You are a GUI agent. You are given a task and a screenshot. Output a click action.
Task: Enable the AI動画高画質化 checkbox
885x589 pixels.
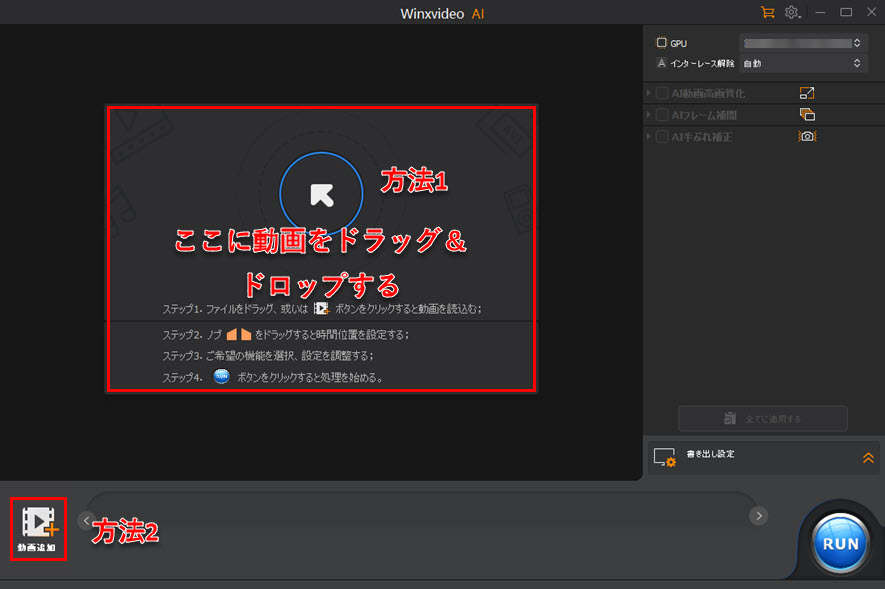click(x=662, y=93)
